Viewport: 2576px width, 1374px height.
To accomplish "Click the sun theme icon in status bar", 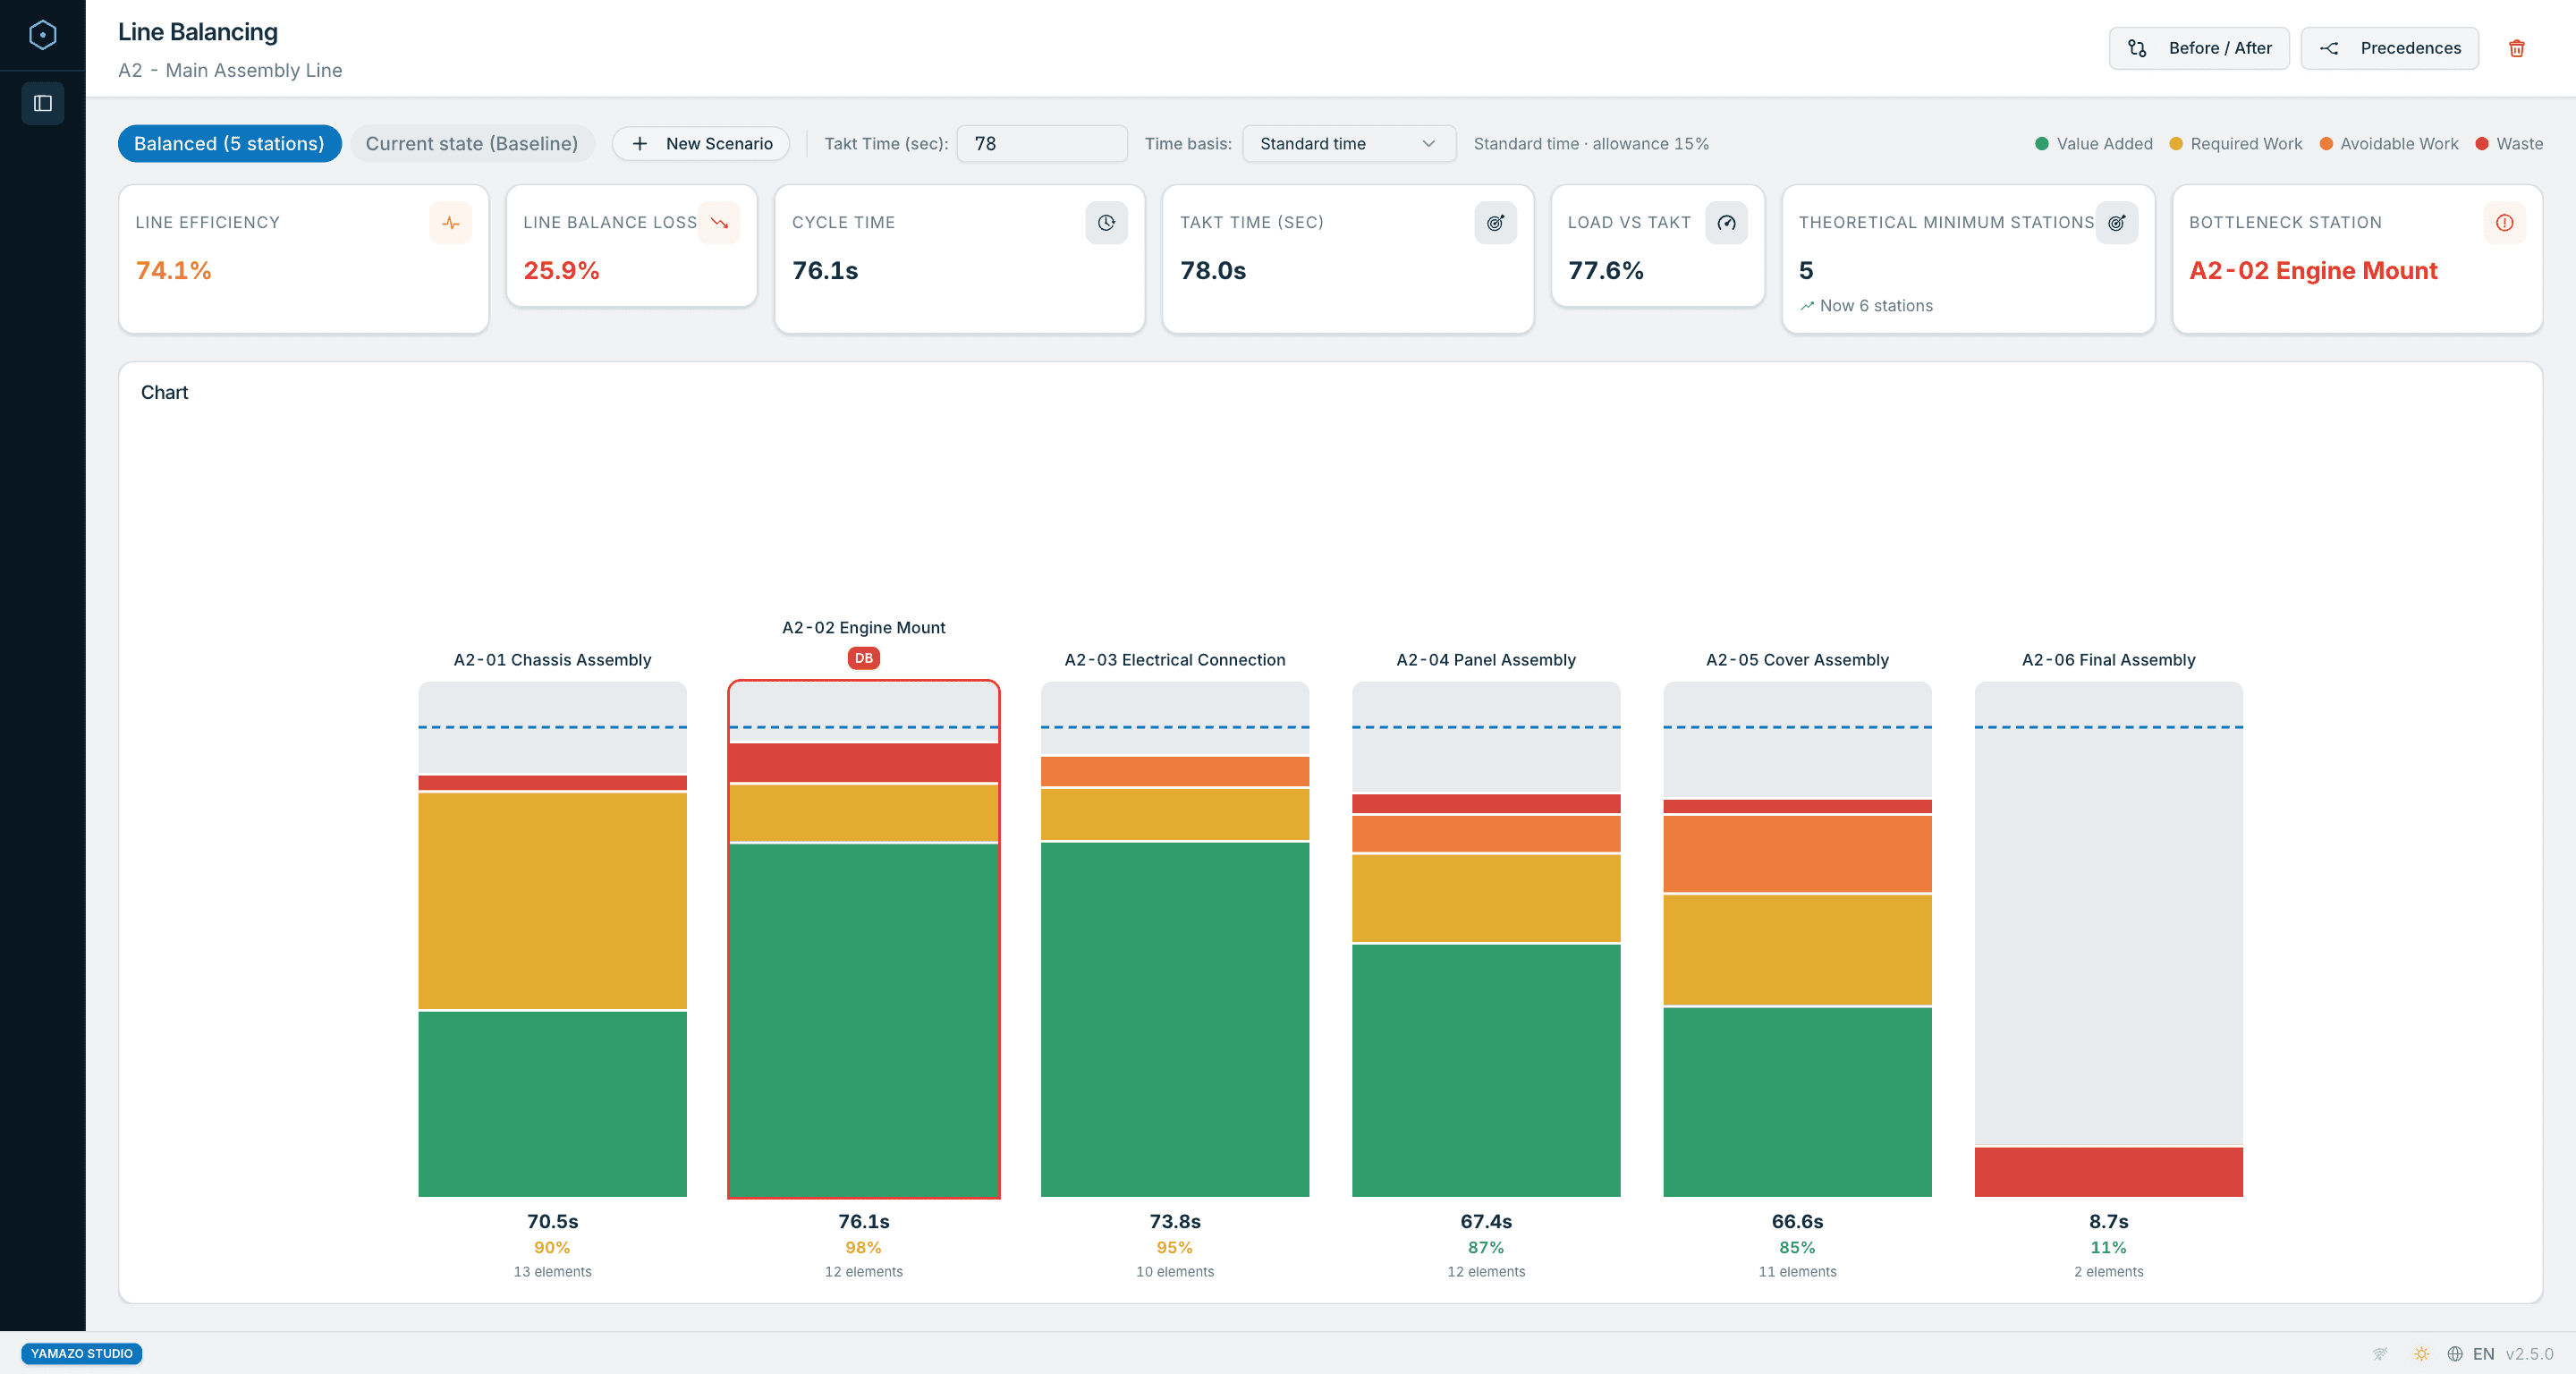I will (2421, 1353).
